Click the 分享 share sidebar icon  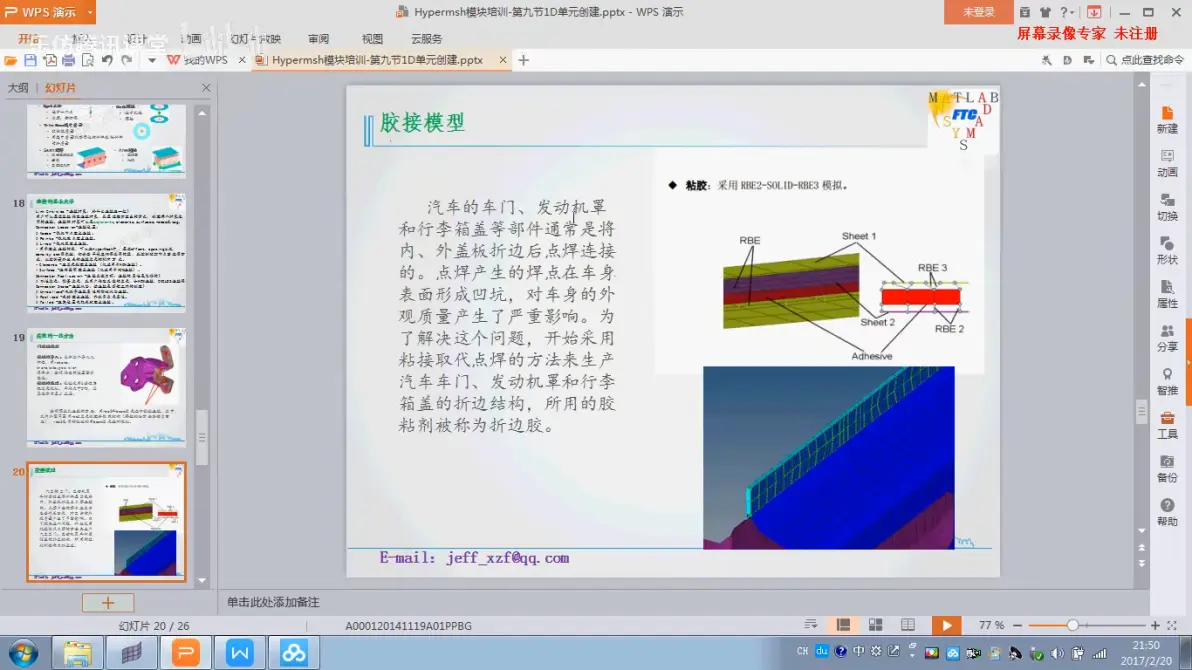tap(1167, 338)
